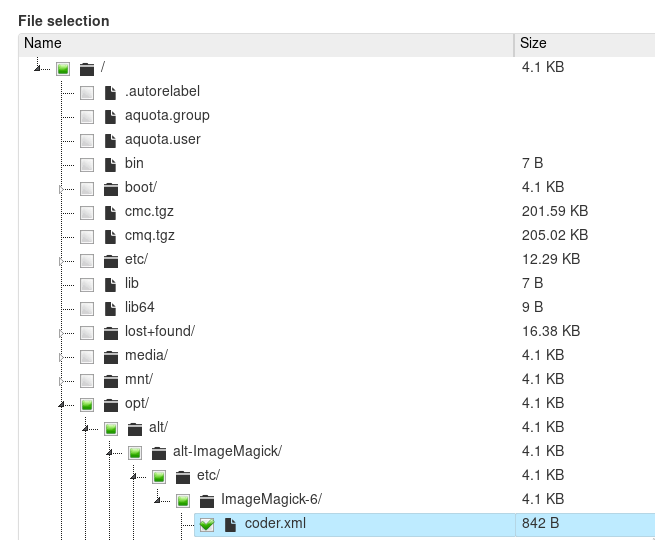Check the etc/ top-level folder checkbox
The image size is (655, 540).
[x=87, y=261]
